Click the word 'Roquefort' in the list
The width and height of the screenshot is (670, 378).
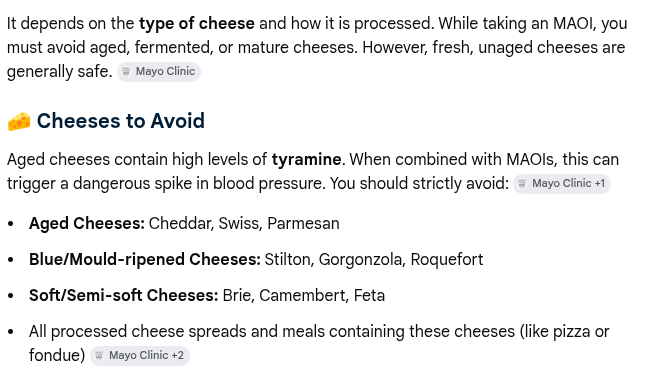tap(447, 260)
